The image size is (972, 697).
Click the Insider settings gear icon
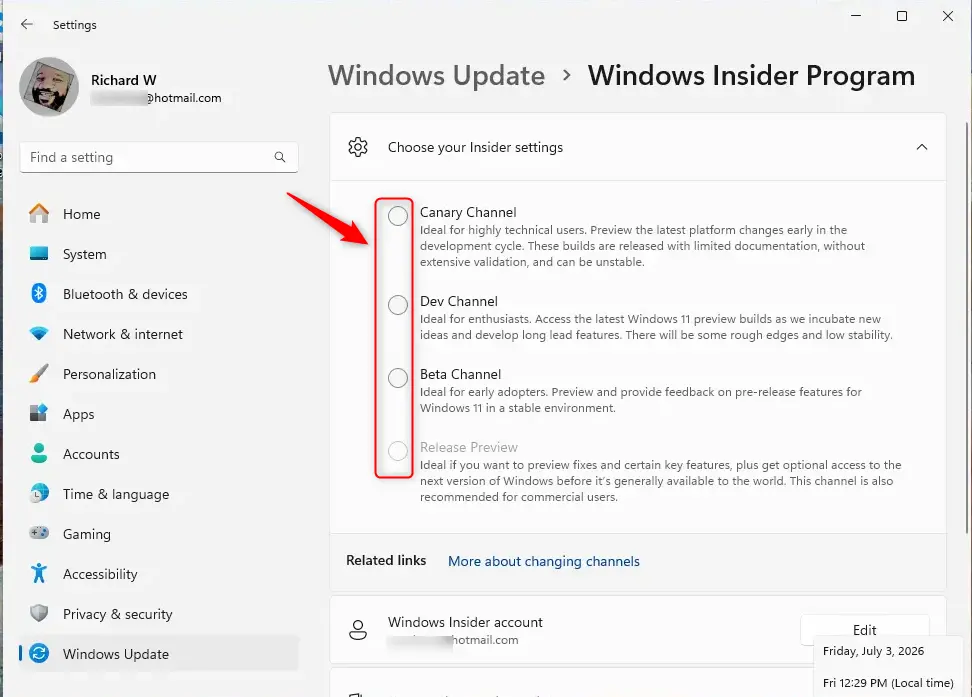click(x=358, y=147)
